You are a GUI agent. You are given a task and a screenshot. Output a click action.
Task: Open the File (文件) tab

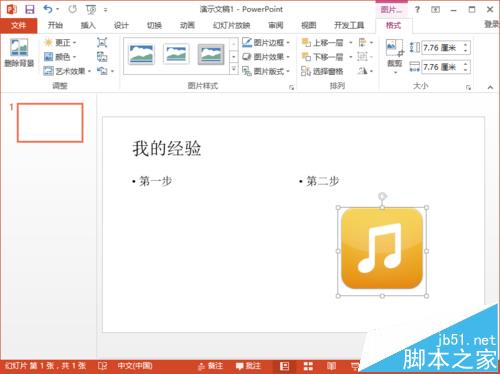point(19,25)
